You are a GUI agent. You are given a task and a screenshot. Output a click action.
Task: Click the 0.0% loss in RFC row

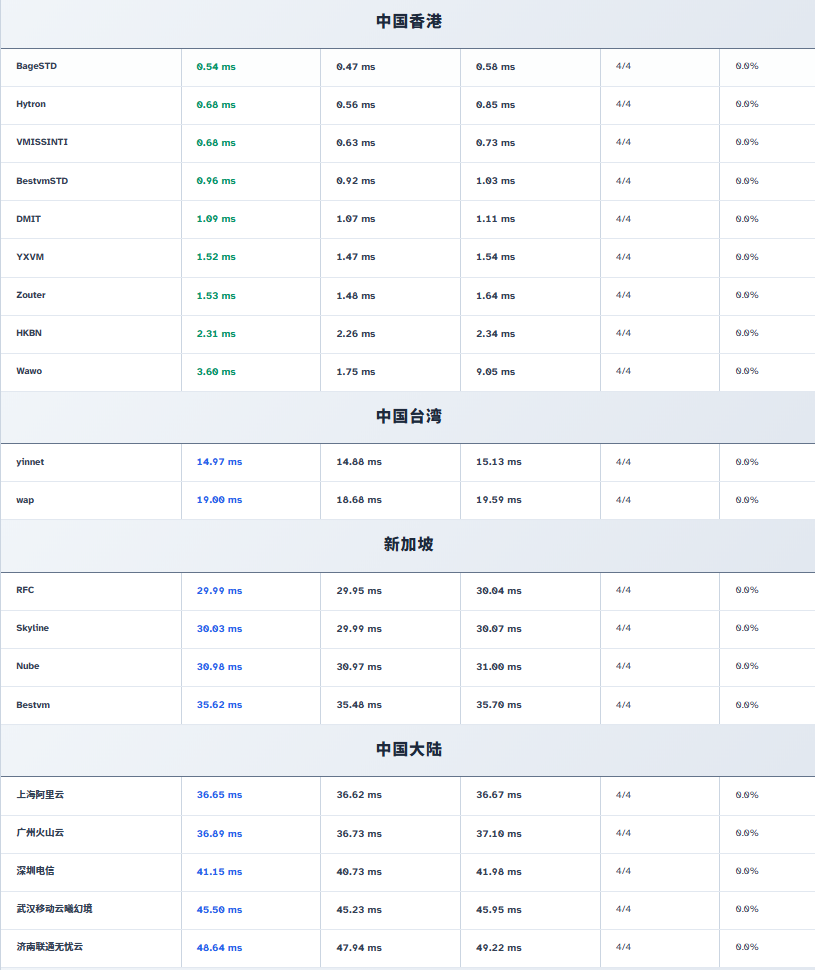(x=747, y=590)
